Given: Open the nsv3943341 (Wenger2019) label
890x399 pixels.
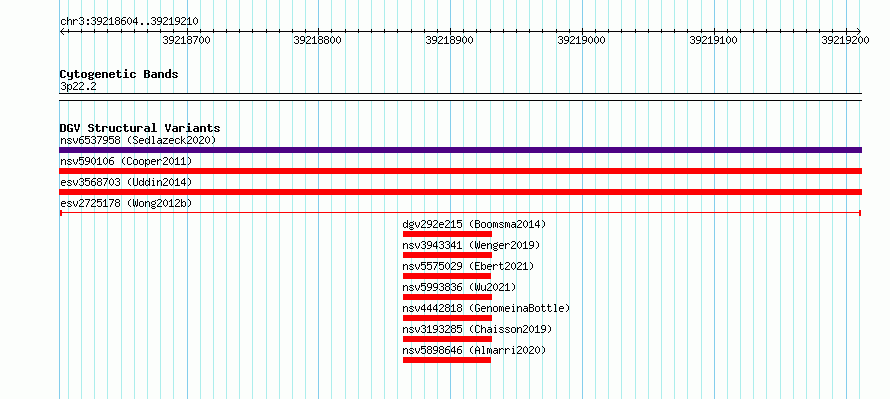Looking at the screenshot, I should click(x=471, y=245).
